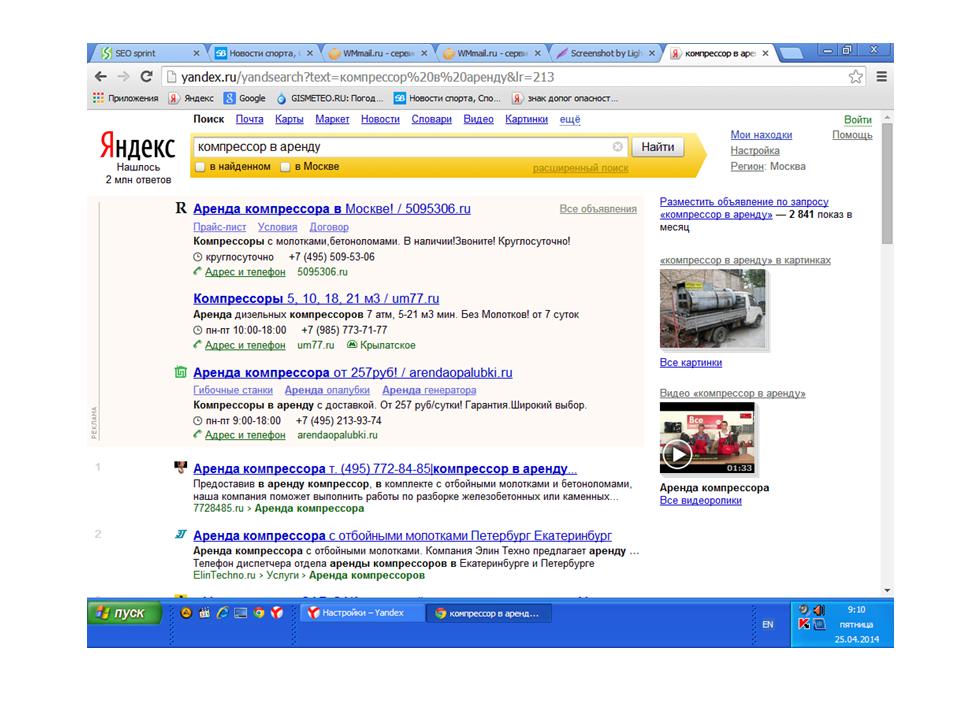Open the Приложения apps bookmark

click(126, 98)
